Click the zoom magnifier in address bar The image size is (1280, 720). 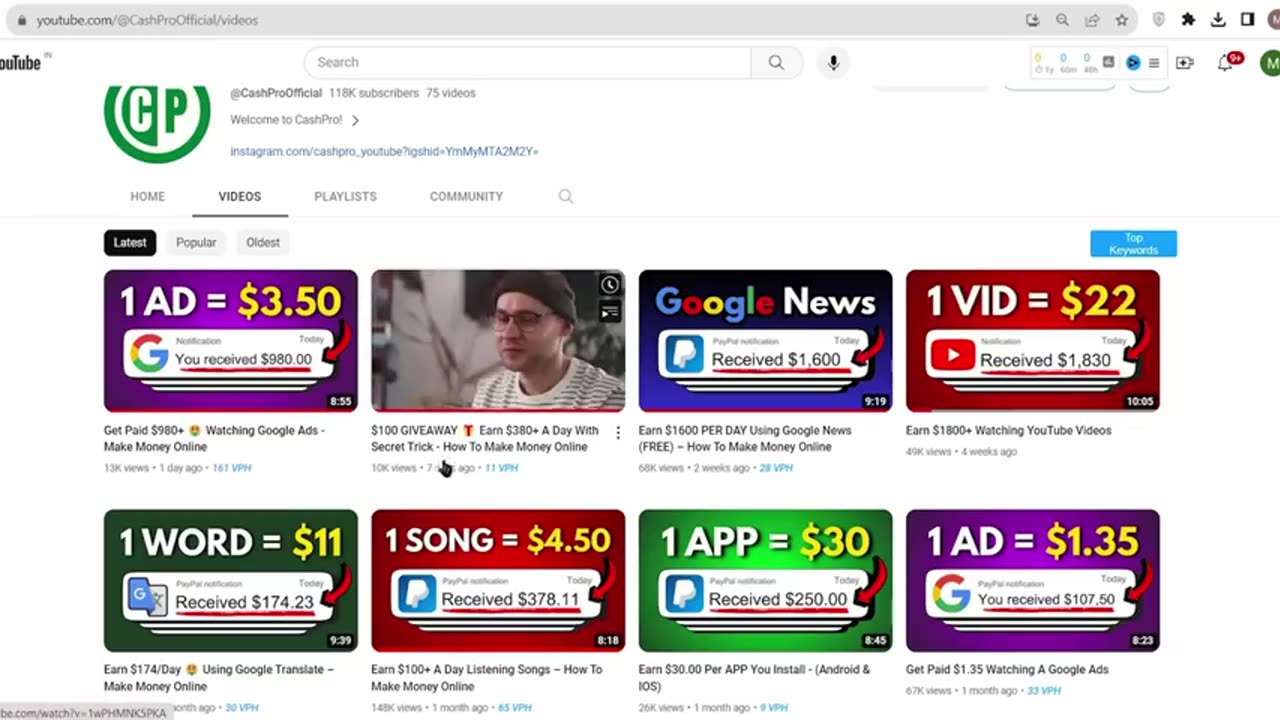(1062, 20)
